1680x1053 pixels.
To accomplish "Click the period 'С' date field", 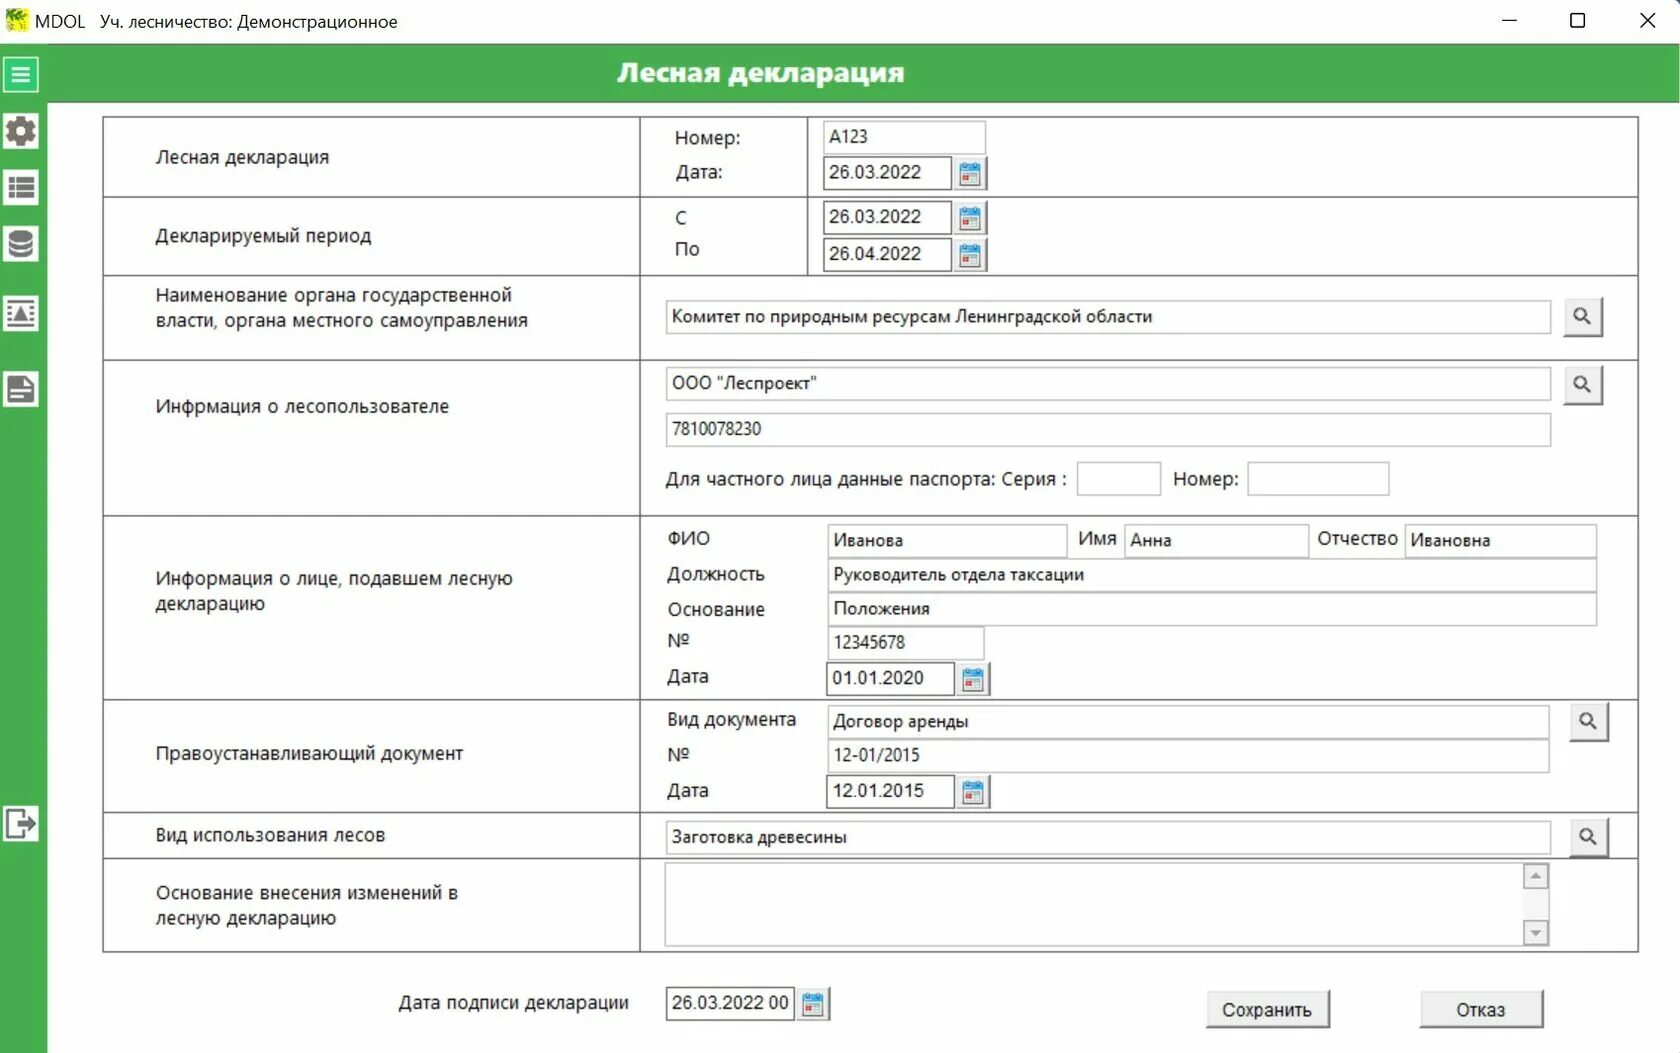I will click(888, 217).
